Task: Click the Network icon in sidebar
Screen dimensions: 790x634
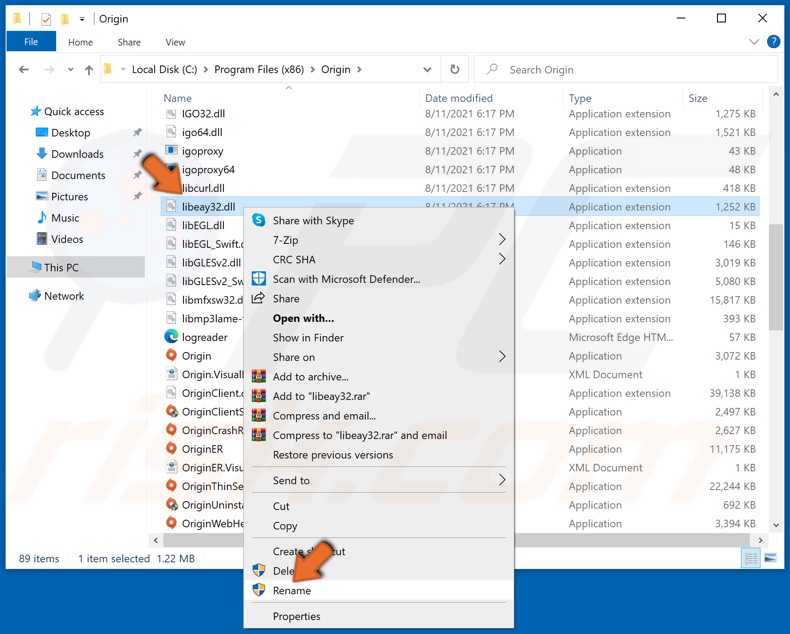Action: 35,296
